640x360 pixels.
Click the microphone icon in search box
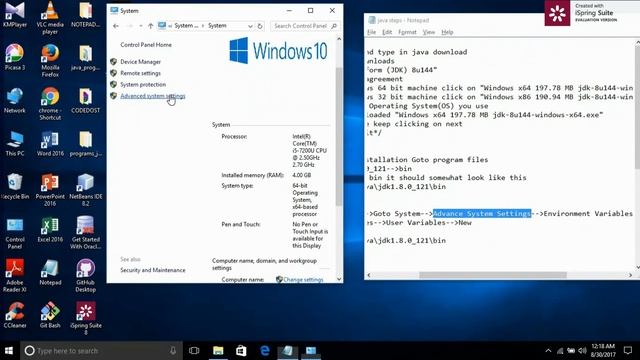[173, 351]
